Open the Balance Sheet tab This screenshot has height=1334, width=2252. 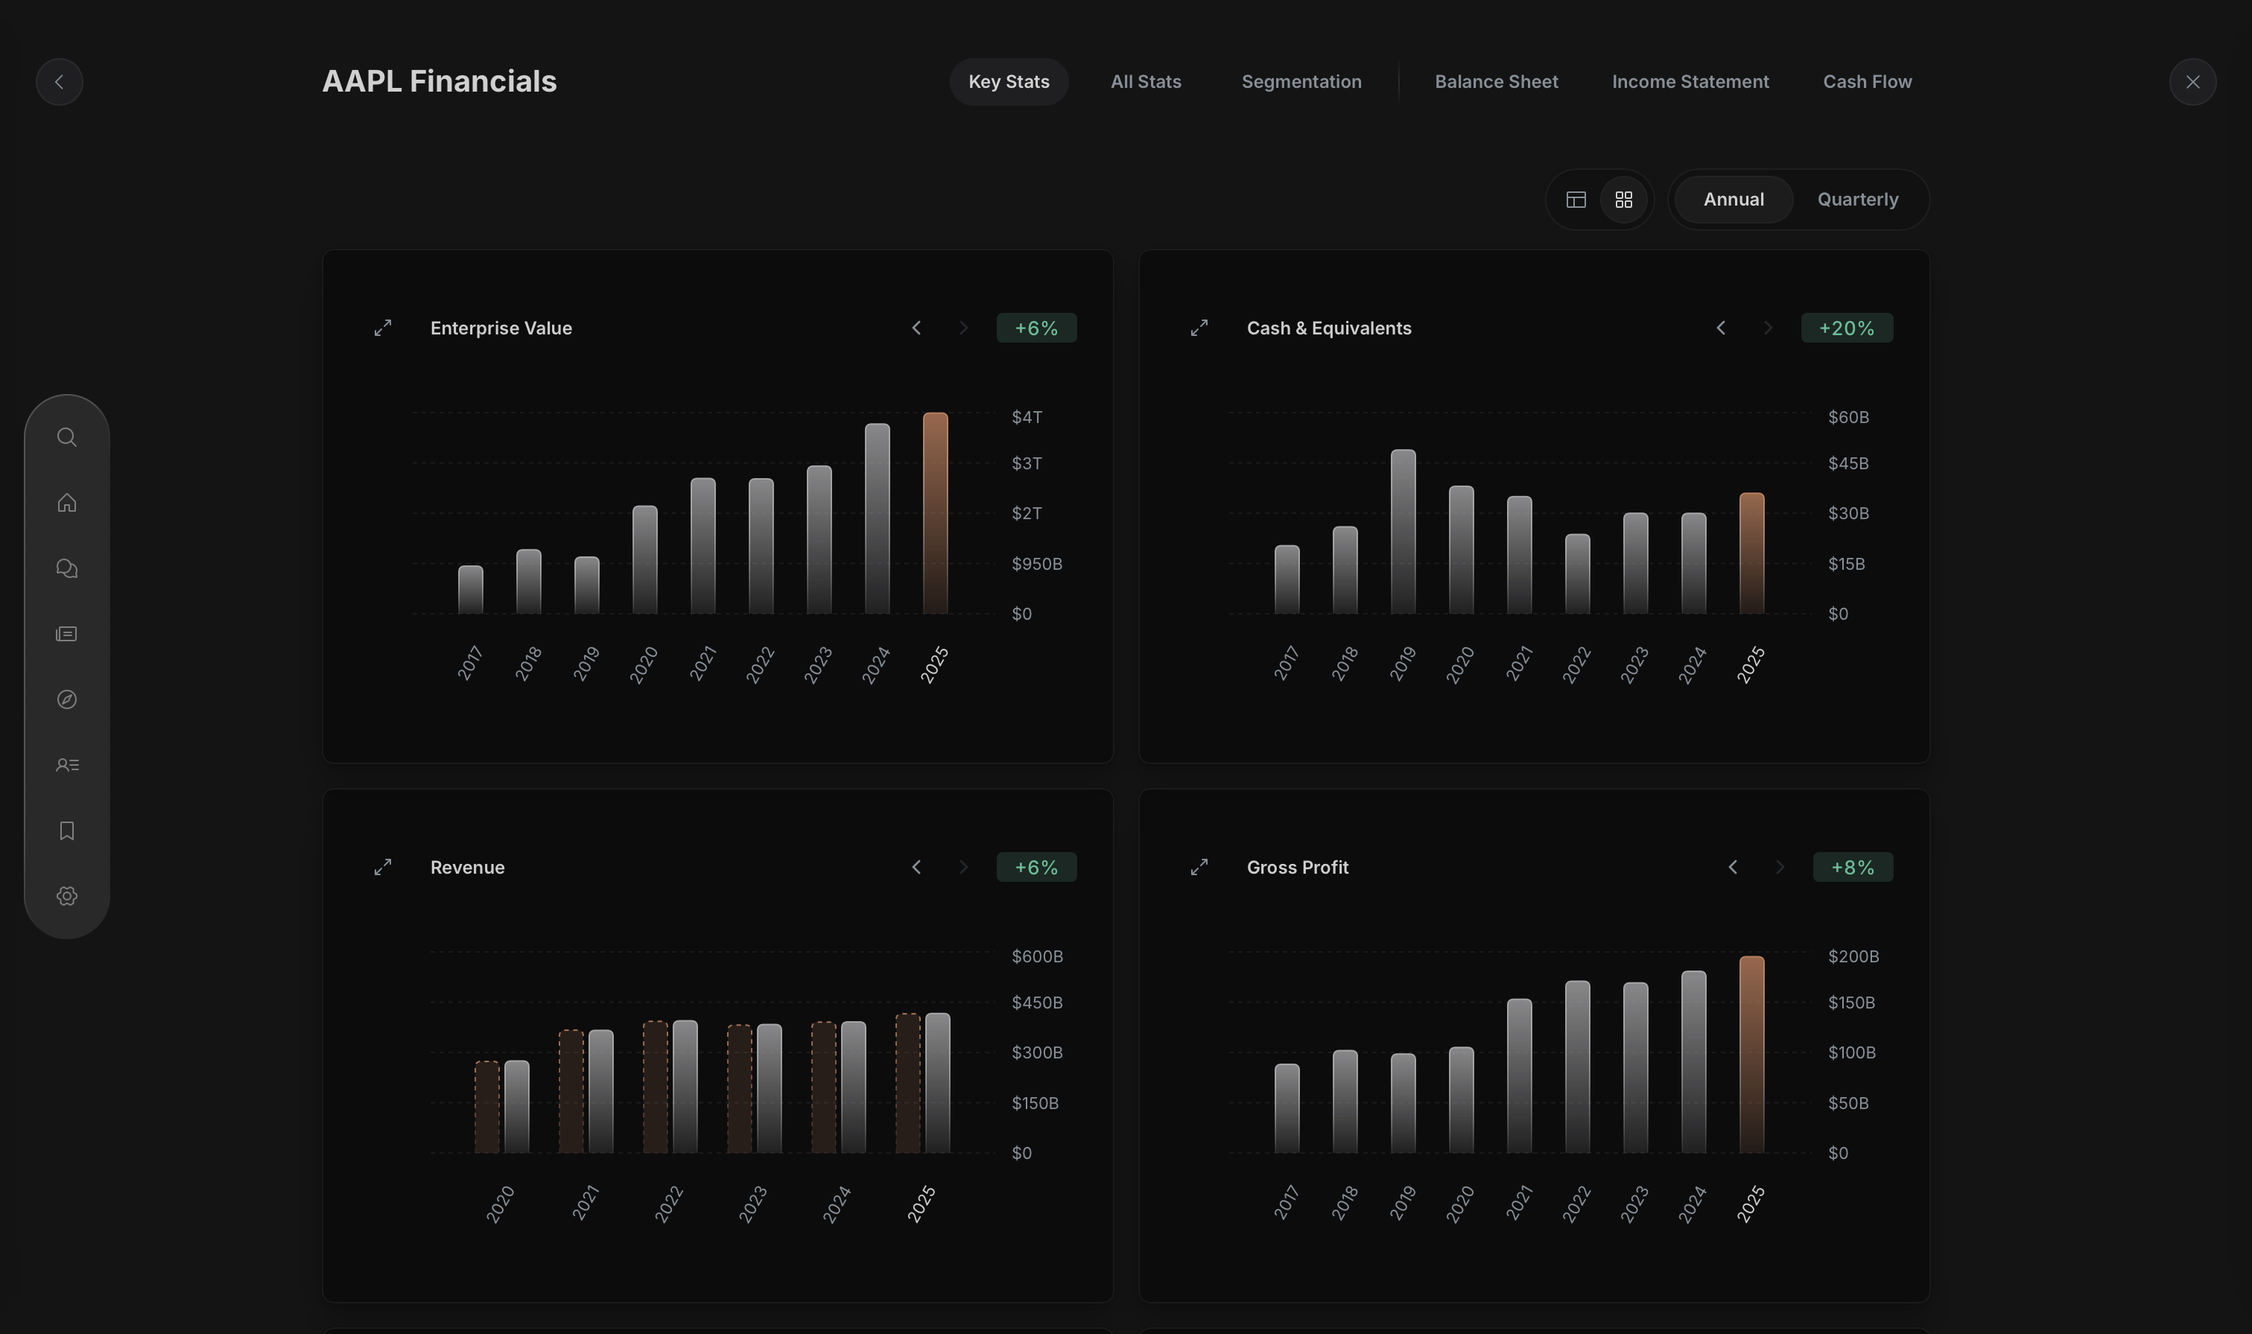pyautogui.click(x=1496, y=82)
